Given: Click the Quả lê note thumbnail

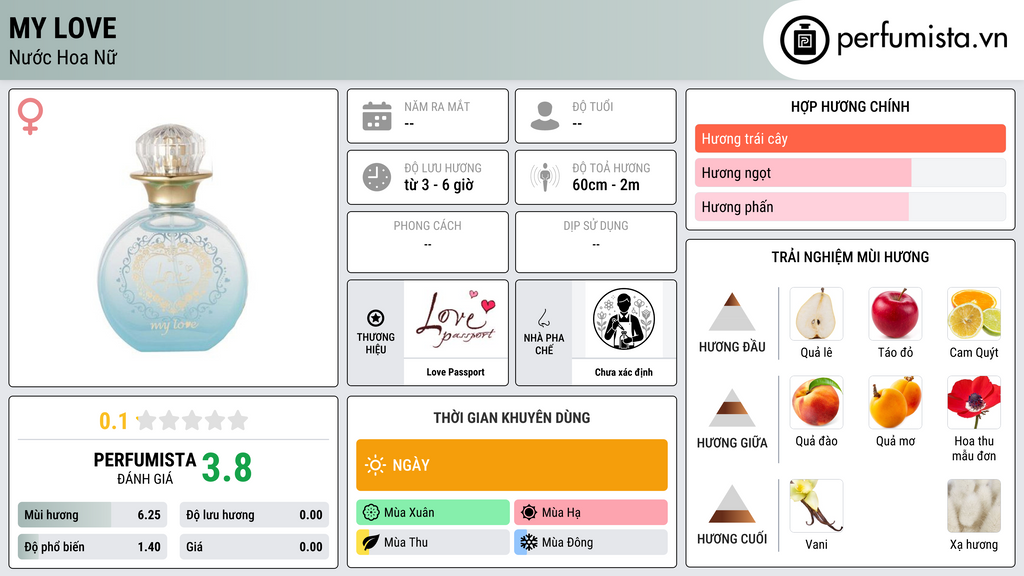Looking at the screenshot, I should point(816,314).
